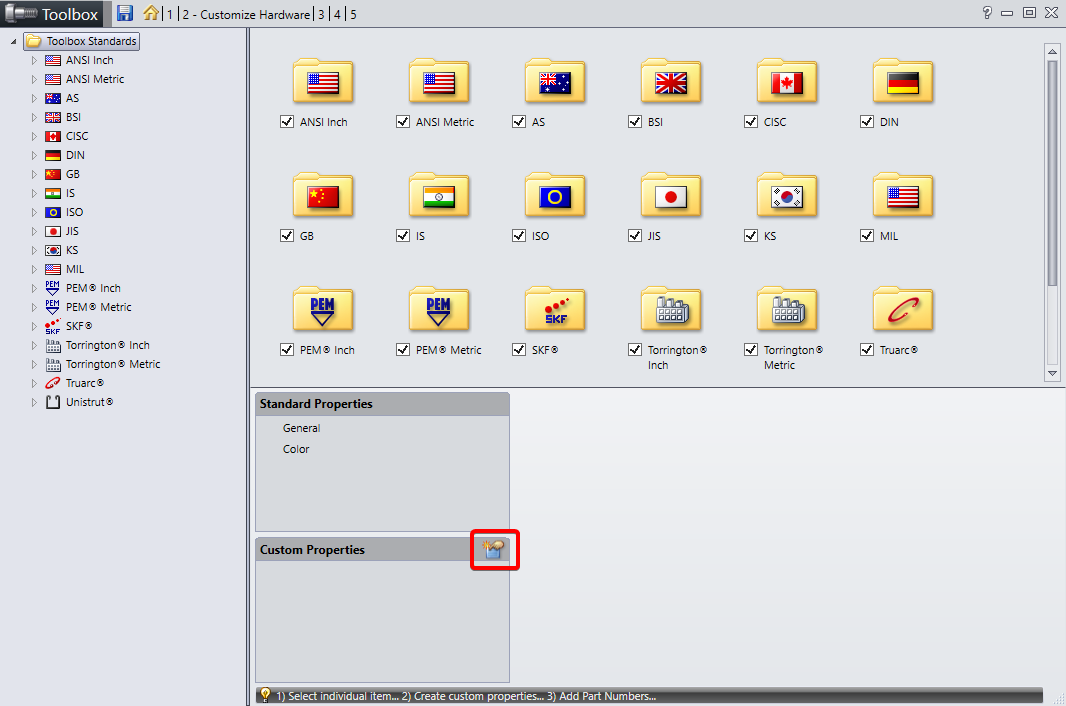Uncheck the BSI checkbox

635,121
